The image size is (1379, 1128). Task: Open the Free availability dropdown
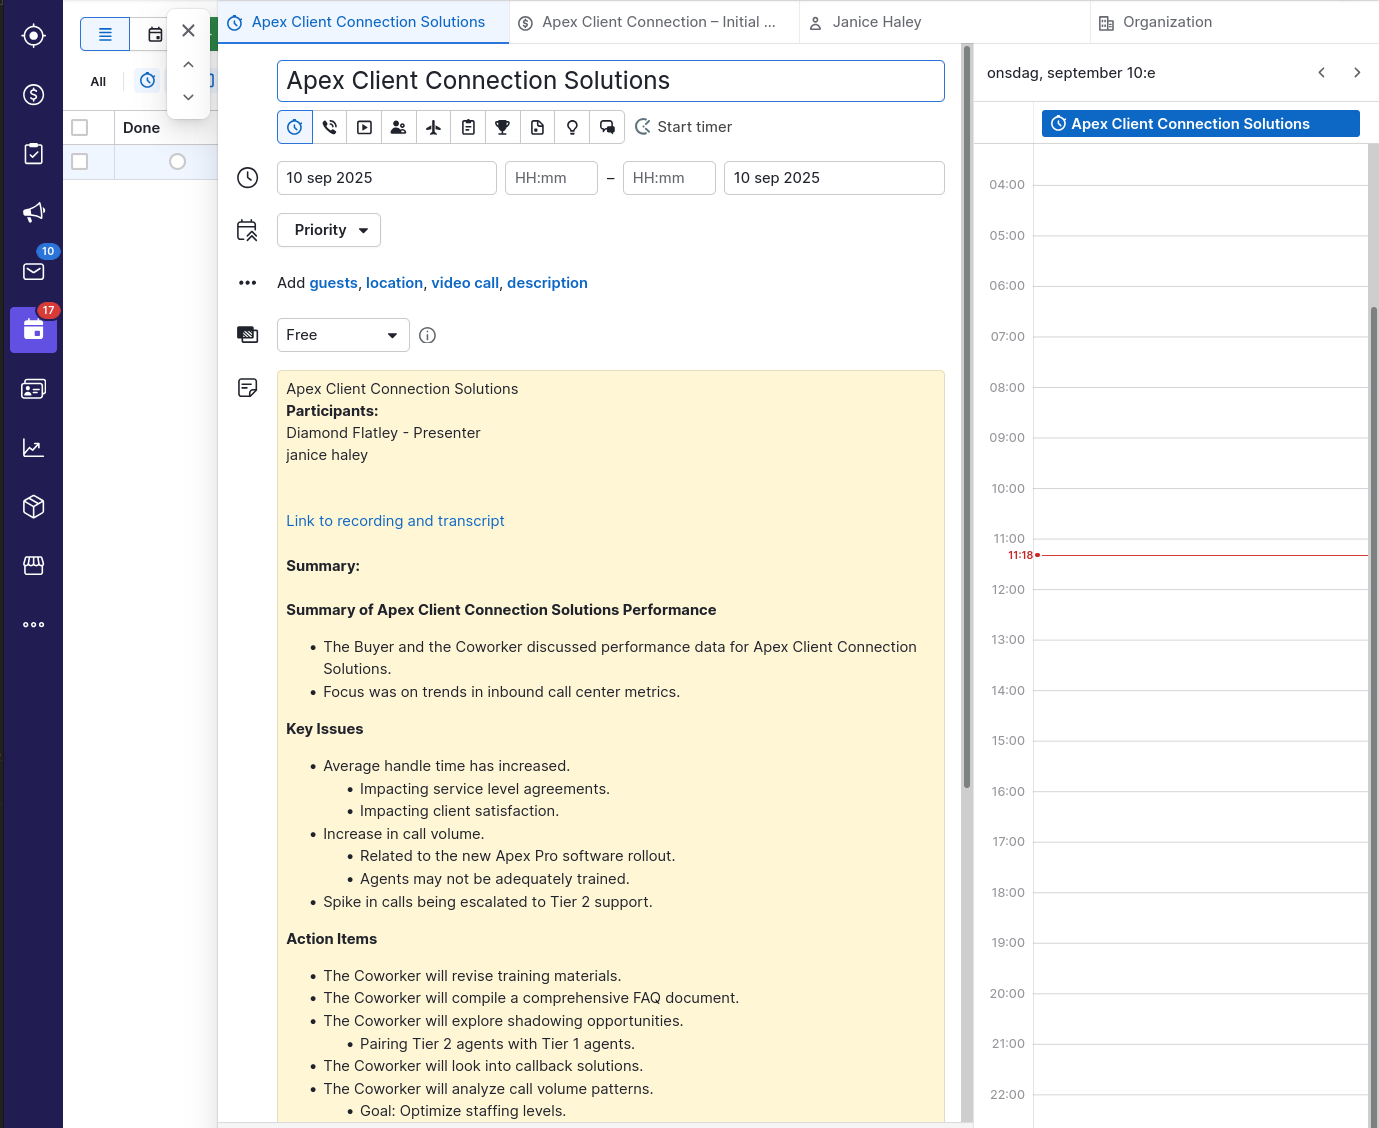coord(342,335)
